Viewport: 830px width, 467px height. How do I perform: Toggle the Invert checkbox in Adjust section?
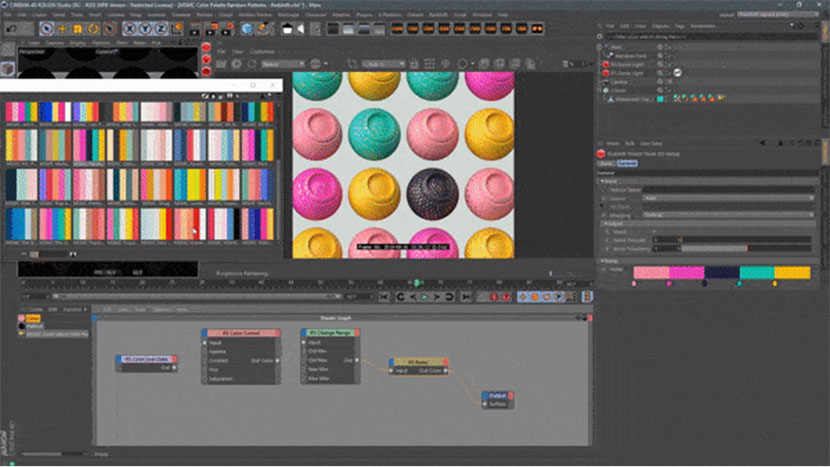655,232
